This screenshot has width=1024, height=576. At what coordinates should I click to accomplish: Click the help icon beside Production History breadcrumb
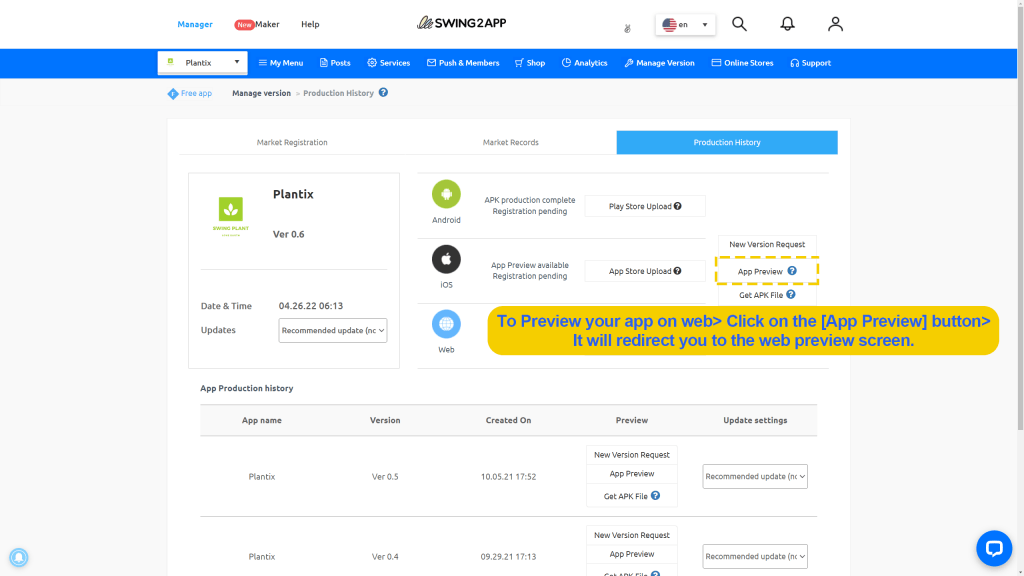point(383,93)
